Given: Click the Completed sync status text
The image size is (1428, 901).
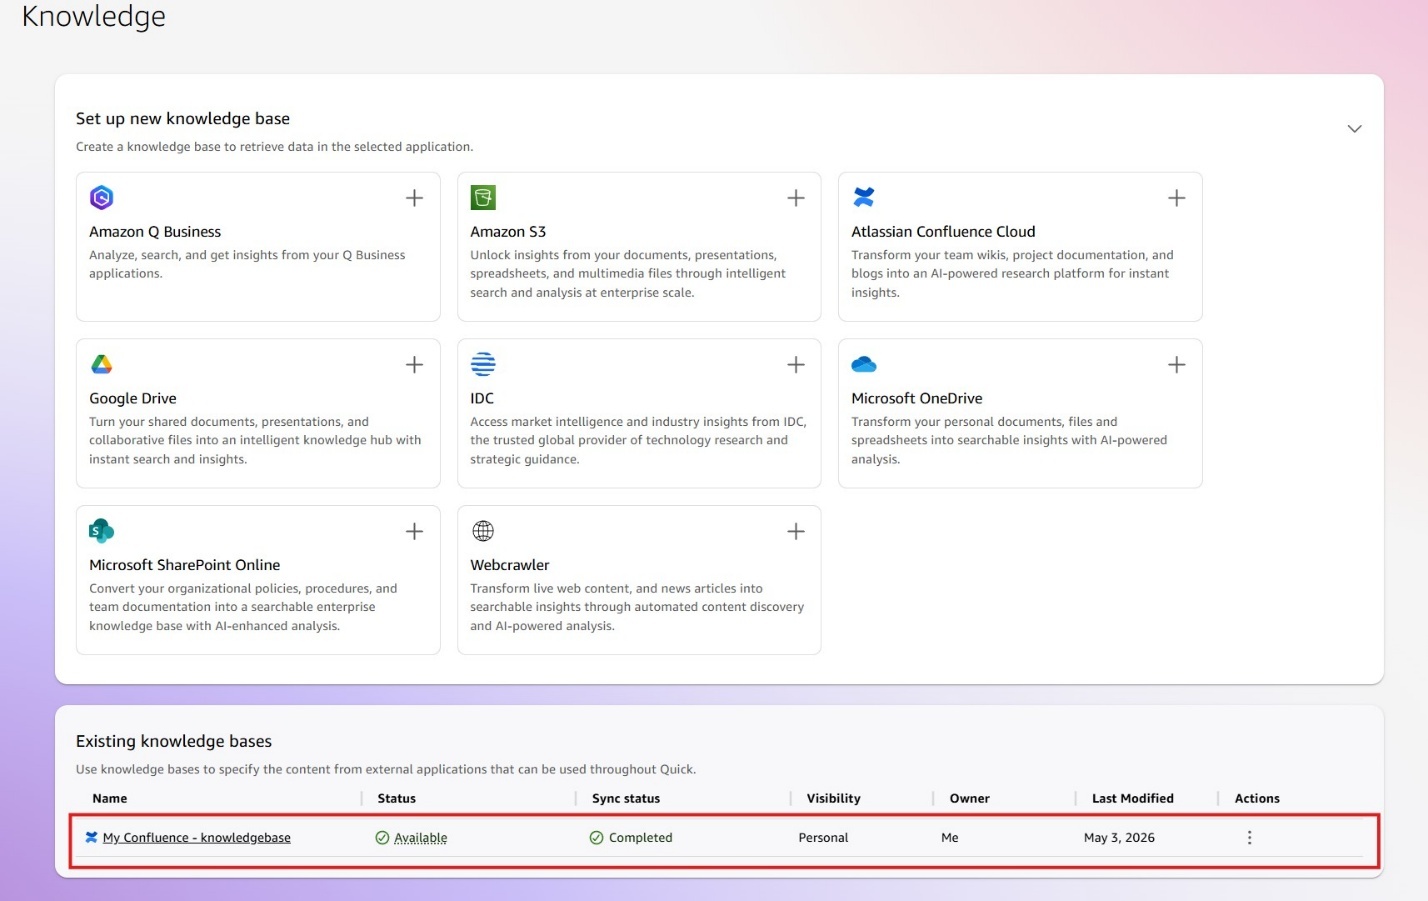Looking at the screenshot, I should 641,838.
